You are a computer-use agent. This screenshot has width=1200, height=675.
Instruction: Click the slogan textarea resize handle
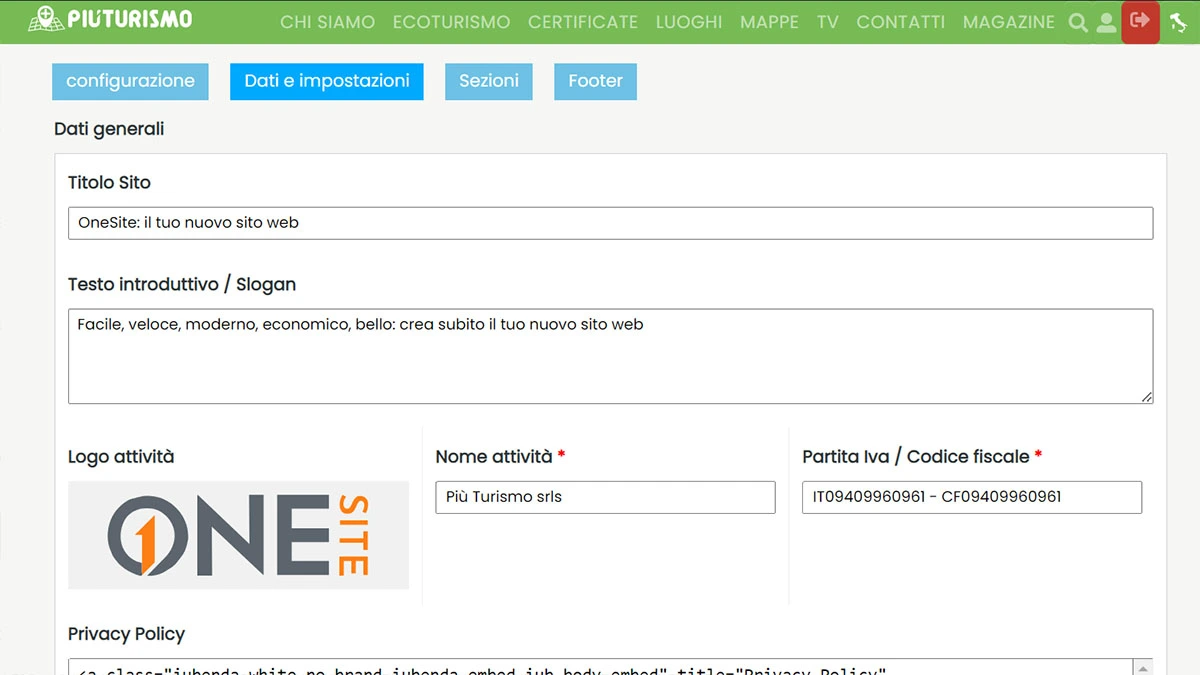(1146, 397)
